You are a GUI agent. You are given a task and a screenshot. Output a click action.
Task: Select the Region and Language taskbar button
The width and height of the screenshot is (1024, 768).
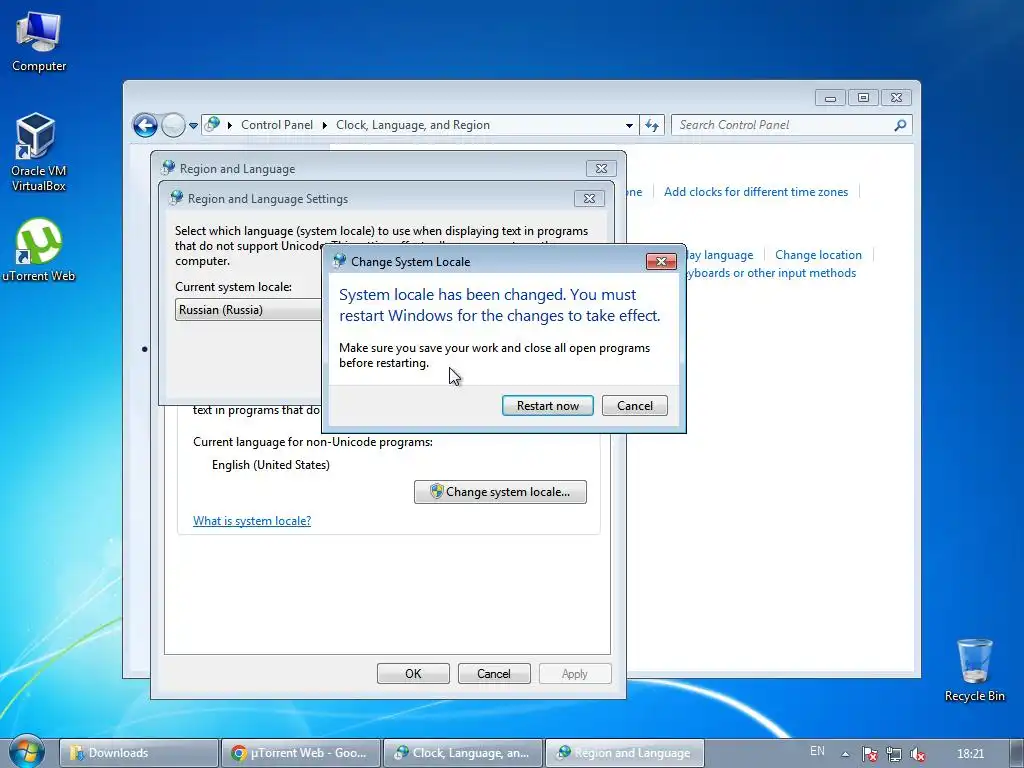624,753
